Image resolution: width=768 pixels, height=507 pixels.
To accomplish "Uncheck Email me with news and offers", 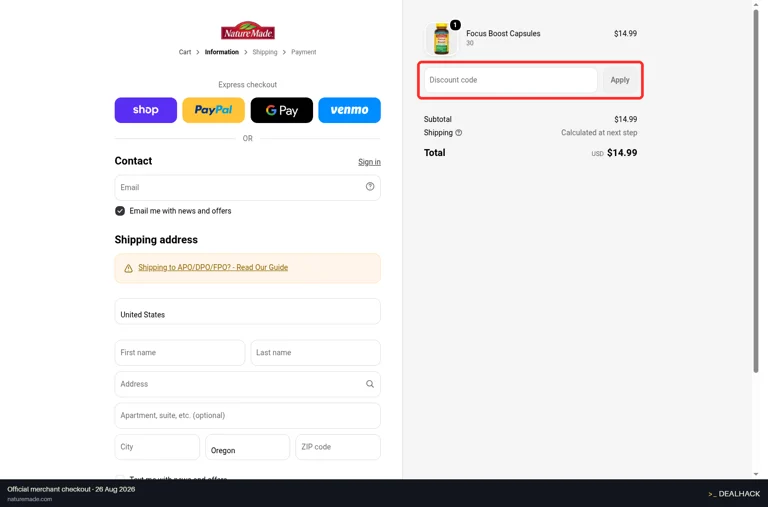I will tap(120, 211).
